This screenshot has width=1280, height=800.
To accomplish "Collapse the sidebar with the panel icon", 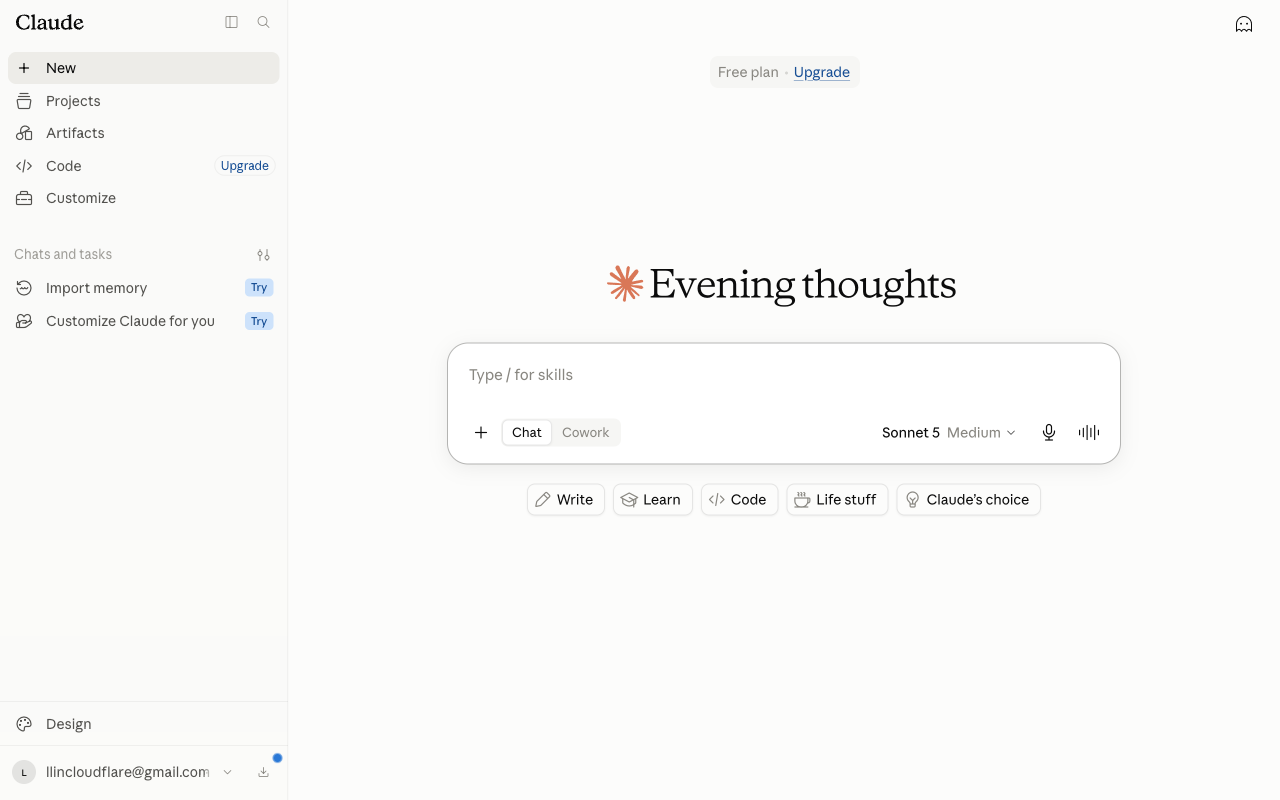I will pos(231,22).
